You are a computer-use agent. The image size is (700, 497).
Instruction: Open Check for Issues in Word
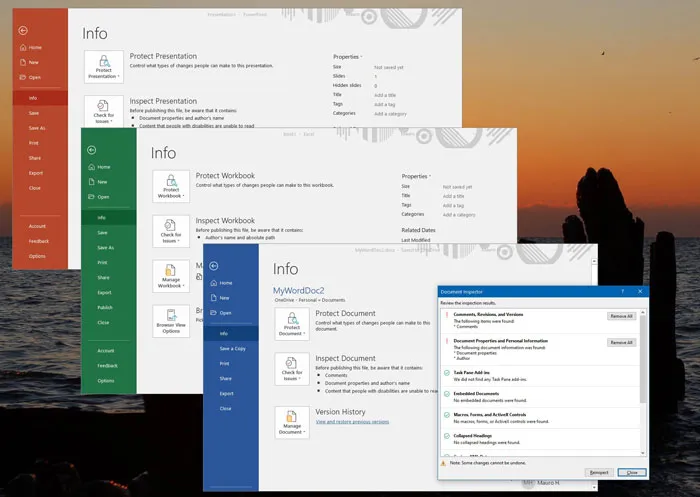292,369
